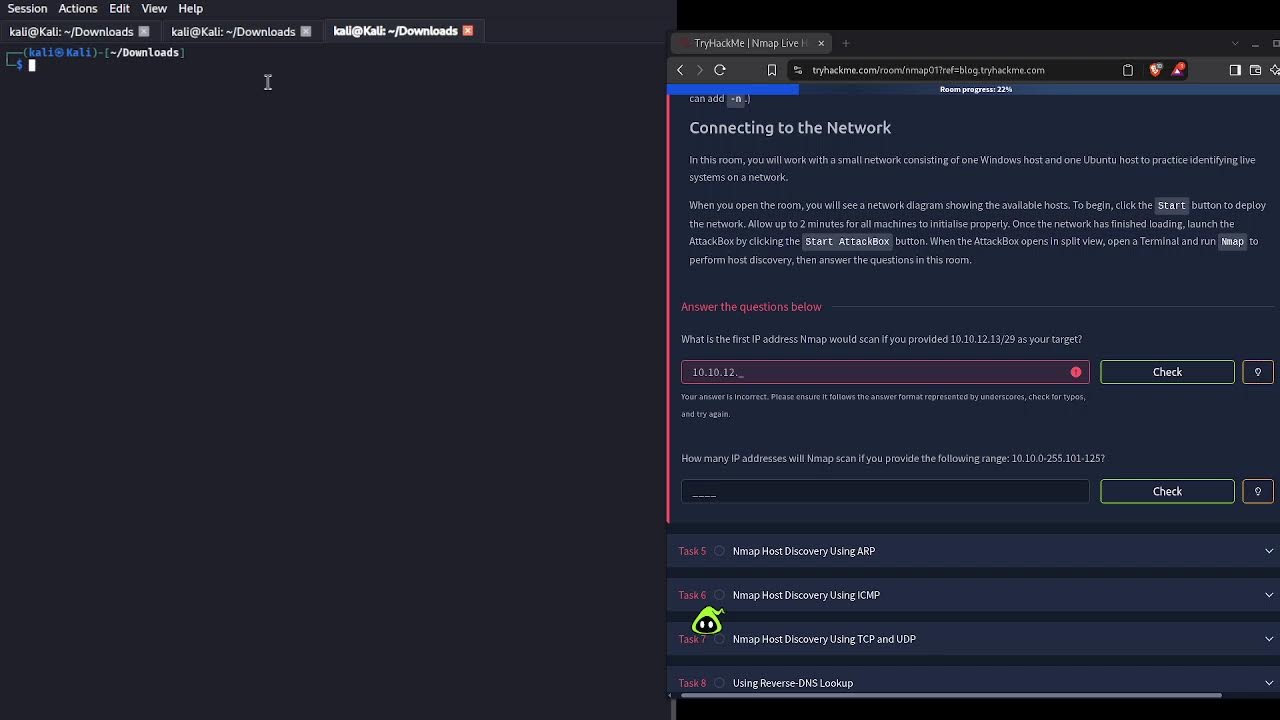This screenshot has height=720, width=1280.
Task: Focus the 10.10.12 answer input field
Action: (885, 372)
